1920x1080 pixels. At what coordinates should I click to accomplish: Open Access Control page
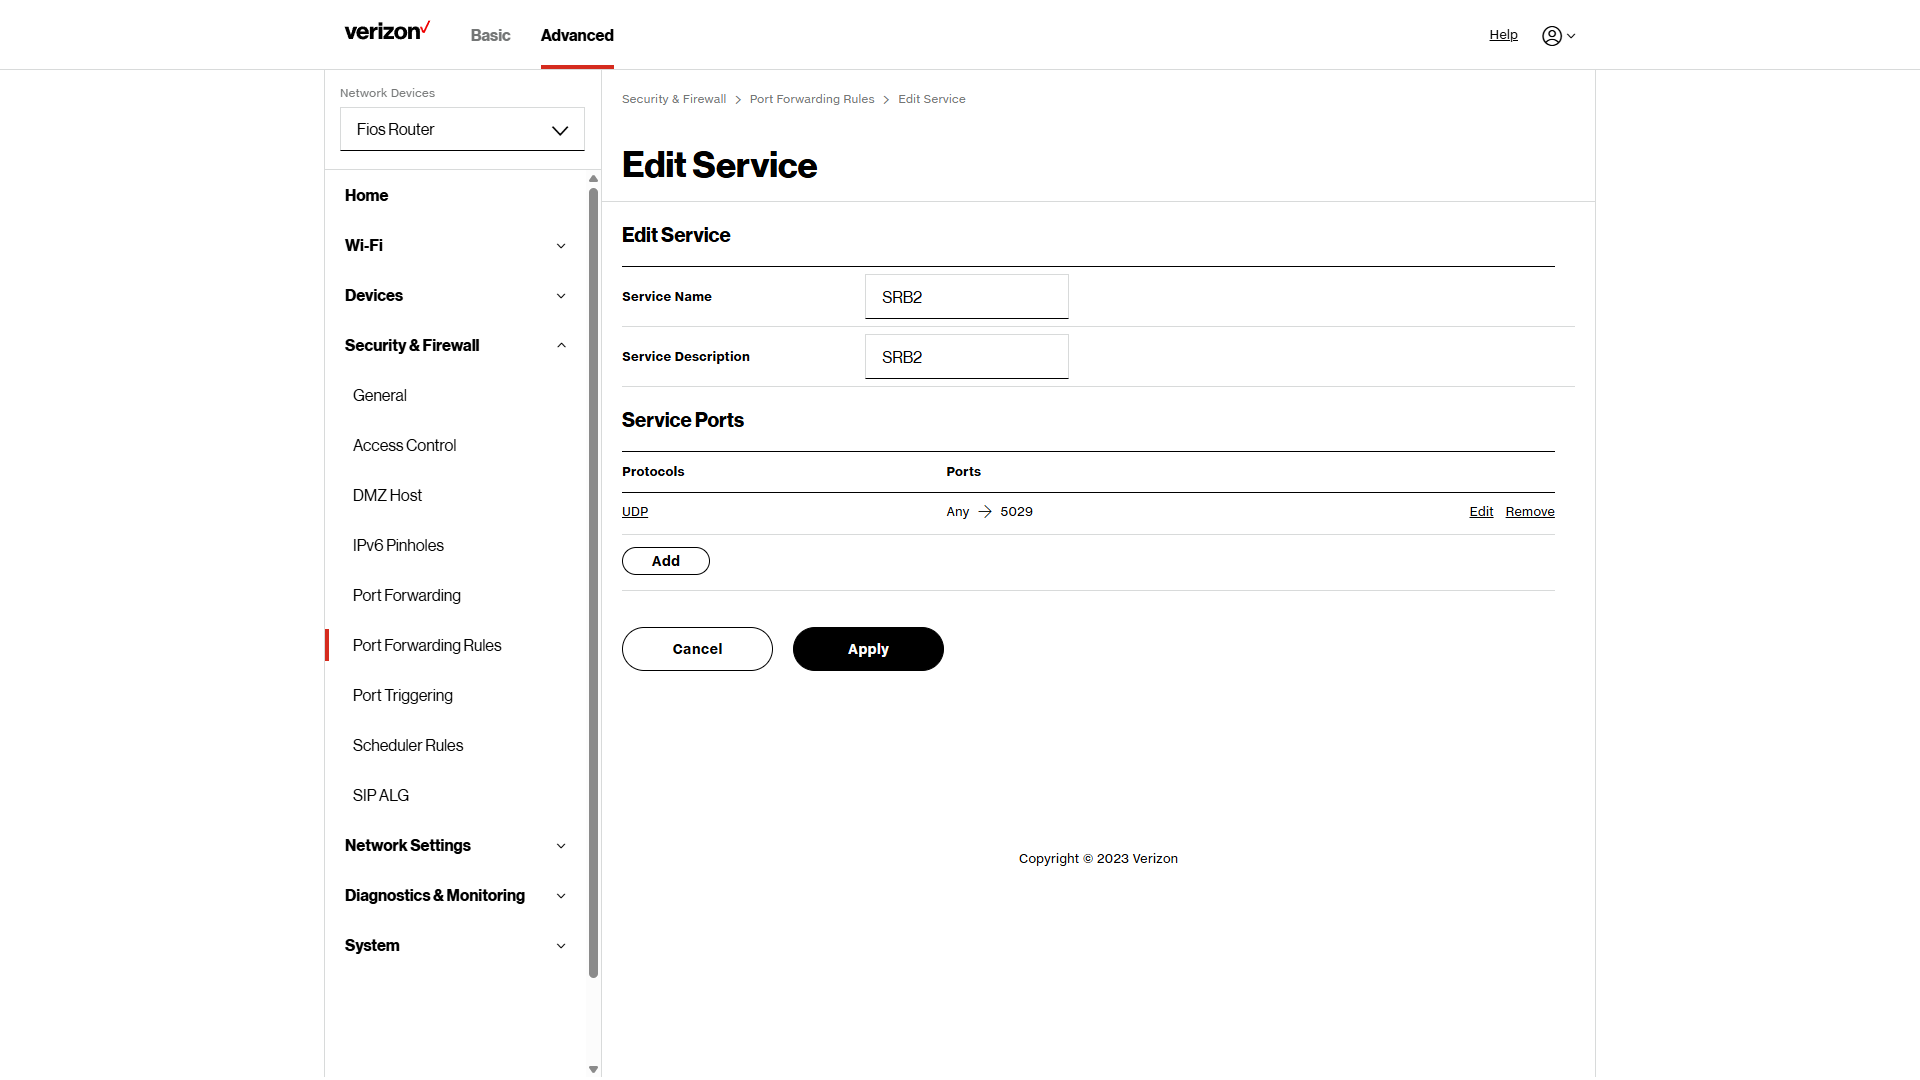coord(404,446)
